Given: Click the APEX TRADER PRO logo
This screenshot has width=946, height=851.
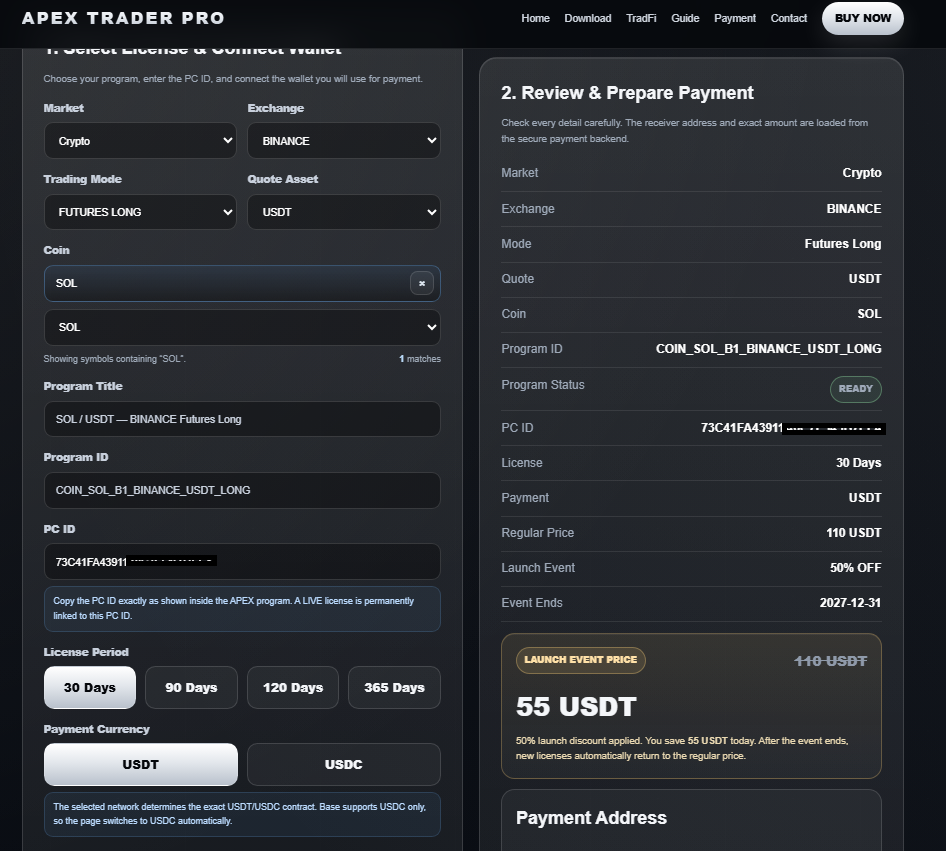Looking at the screenshot, I should click(123, 18).
